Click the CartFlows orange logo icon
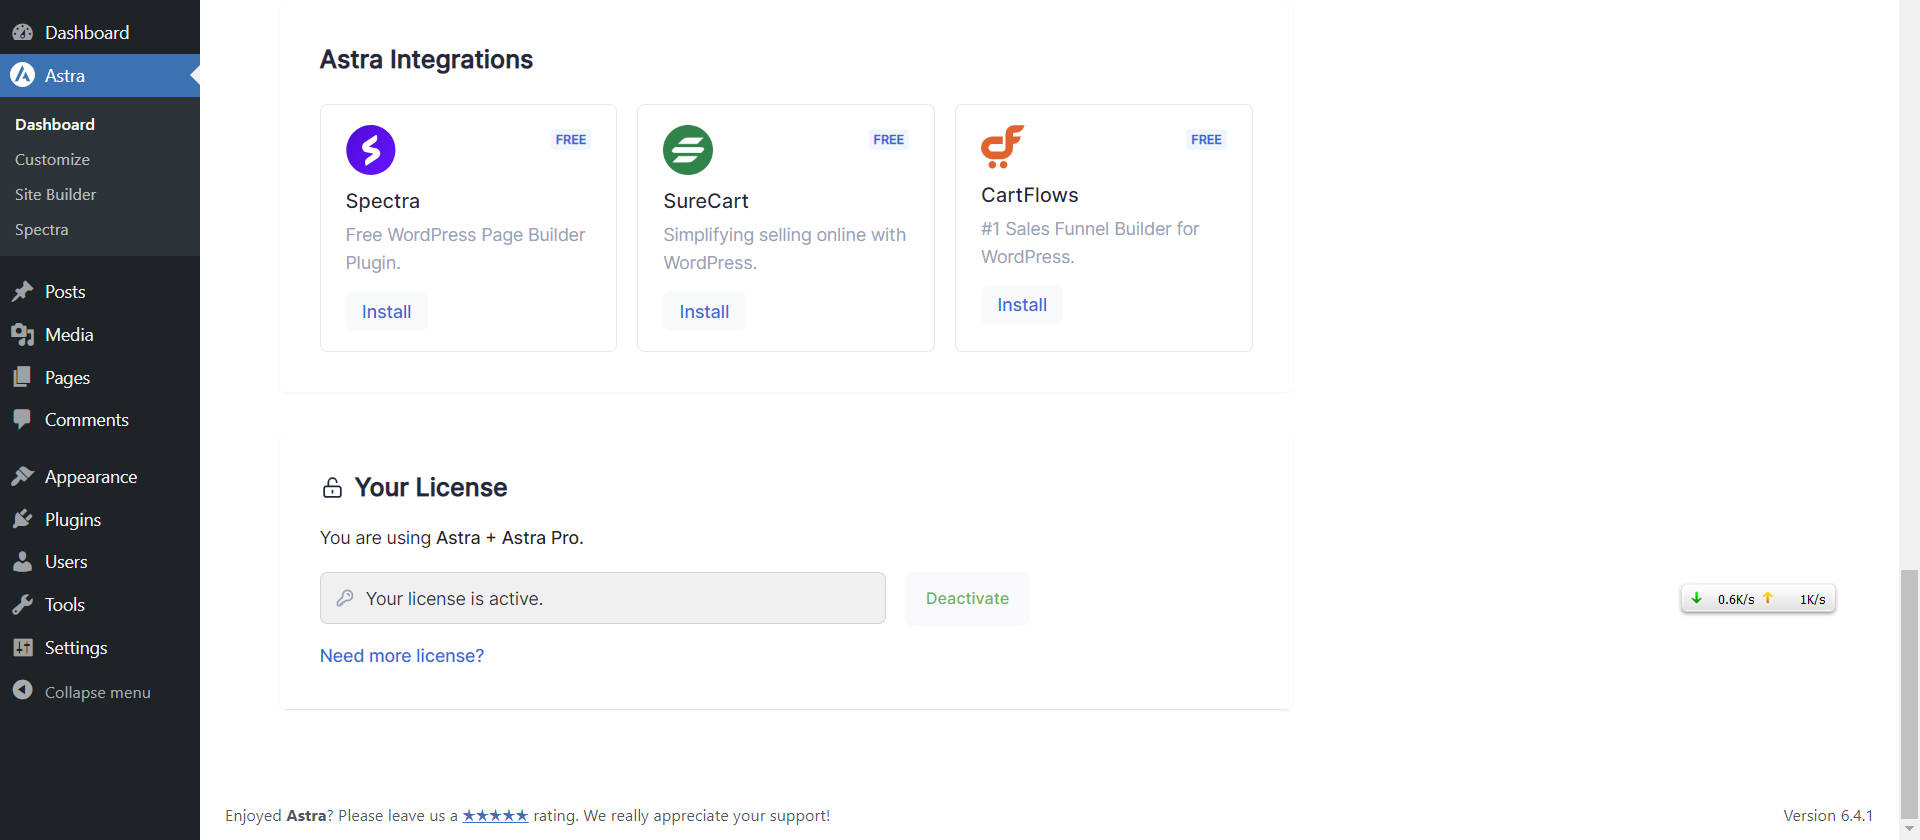This screenshot has height=840, width=1920. [x=1002, y=146]
